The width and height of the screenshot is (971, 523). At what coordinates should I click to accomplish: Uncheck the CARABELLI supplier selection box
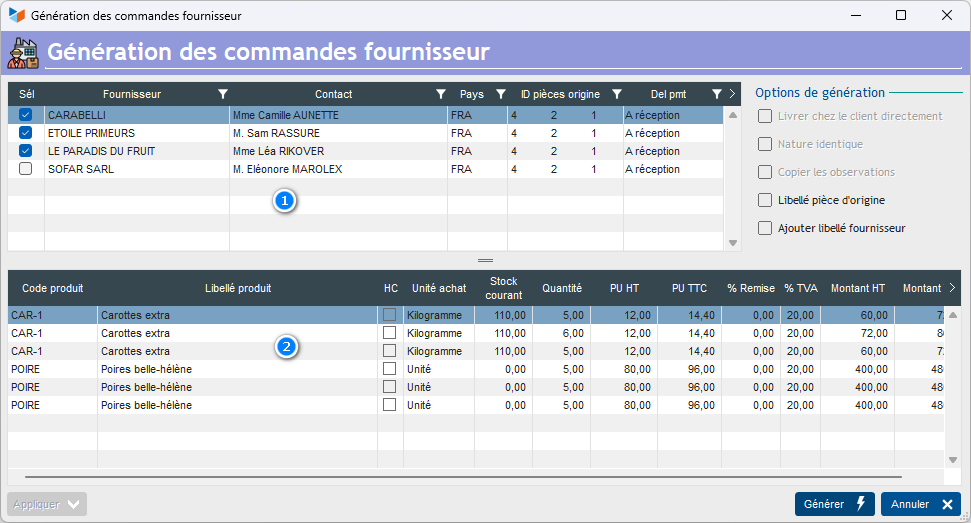click(26, 115)
